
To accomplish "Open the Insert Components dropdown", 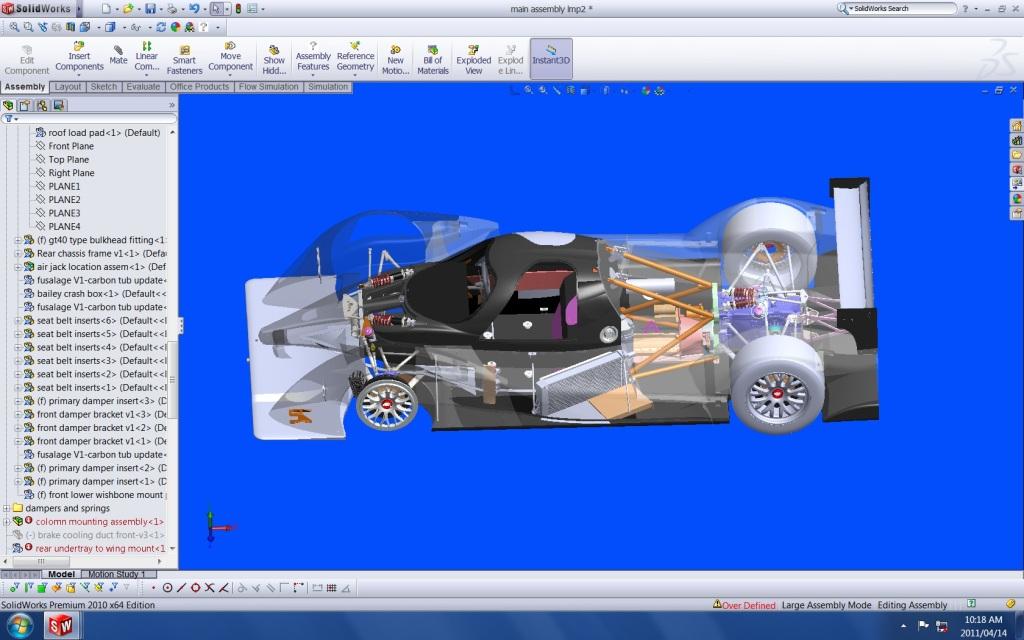I will point(79,57).
